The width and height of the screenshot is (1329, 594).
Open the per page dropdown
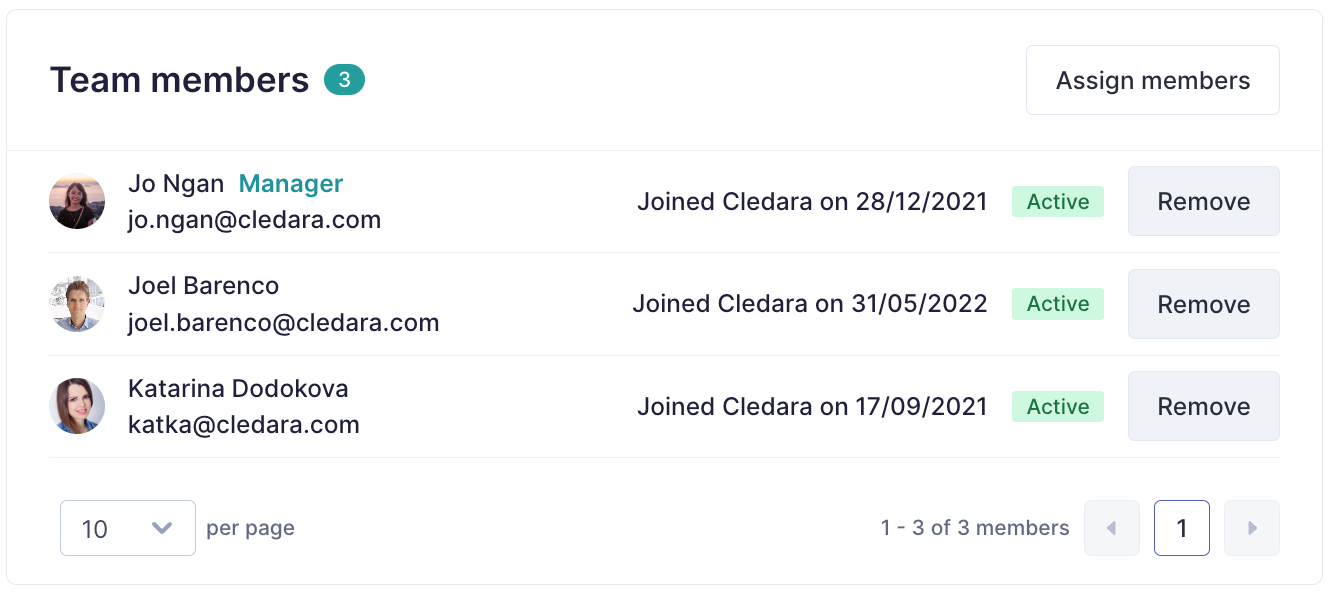(128, 528)
